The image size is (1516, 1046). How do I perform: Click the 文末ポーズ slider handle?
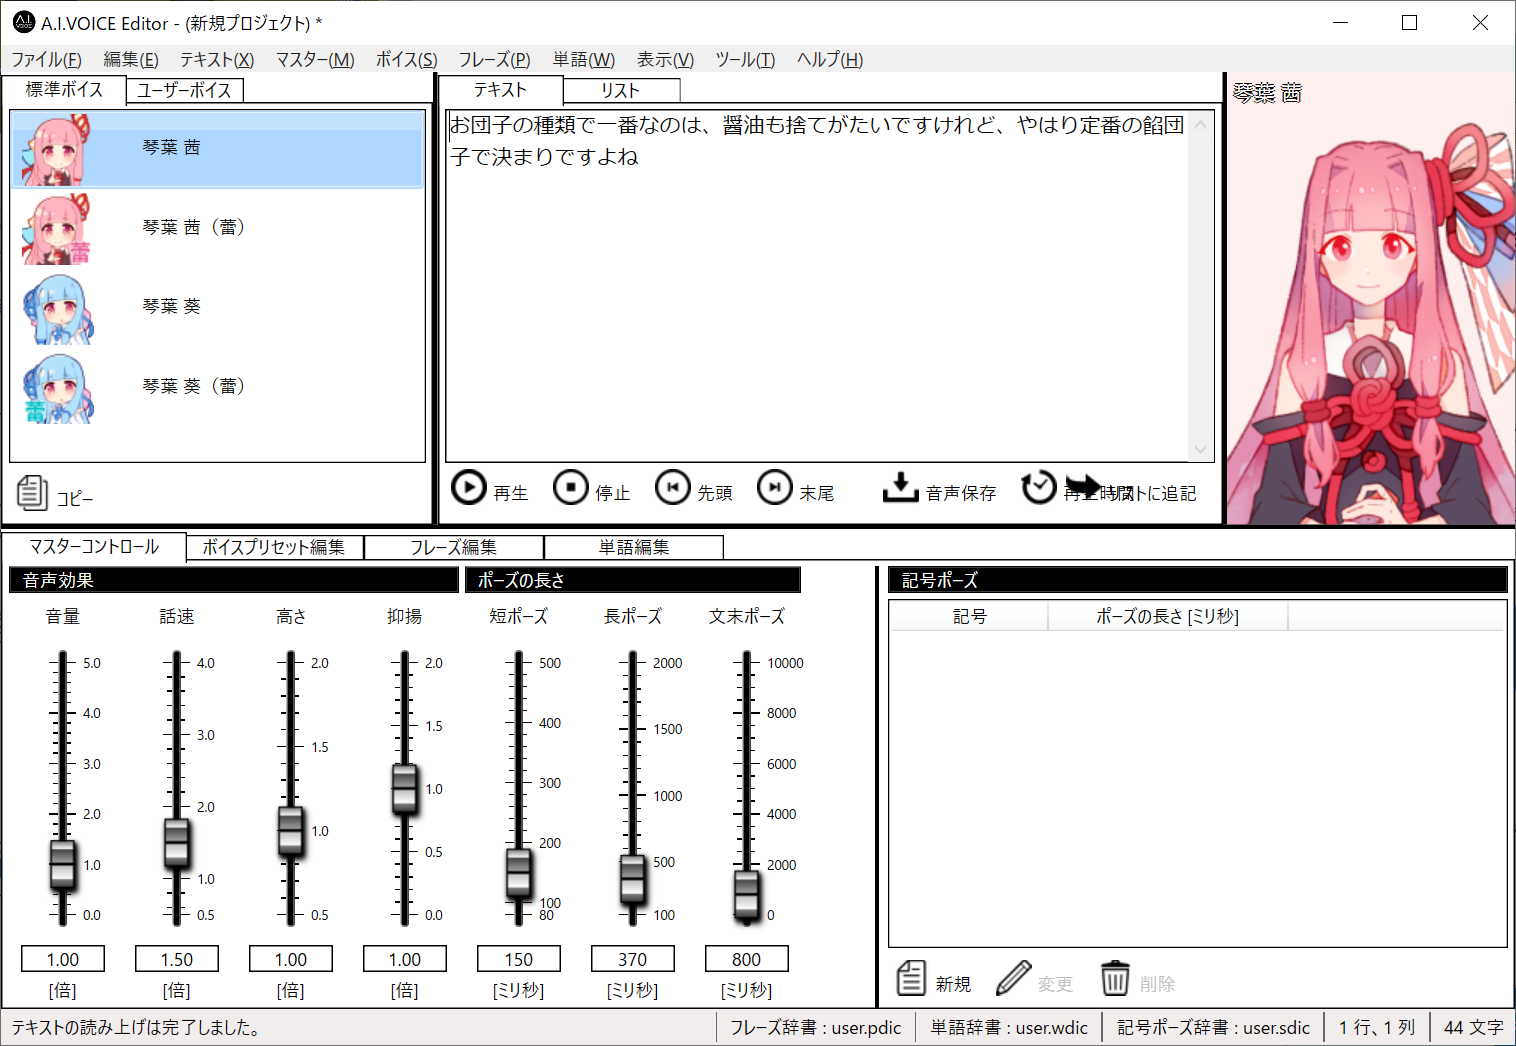(x=746, y=894)
